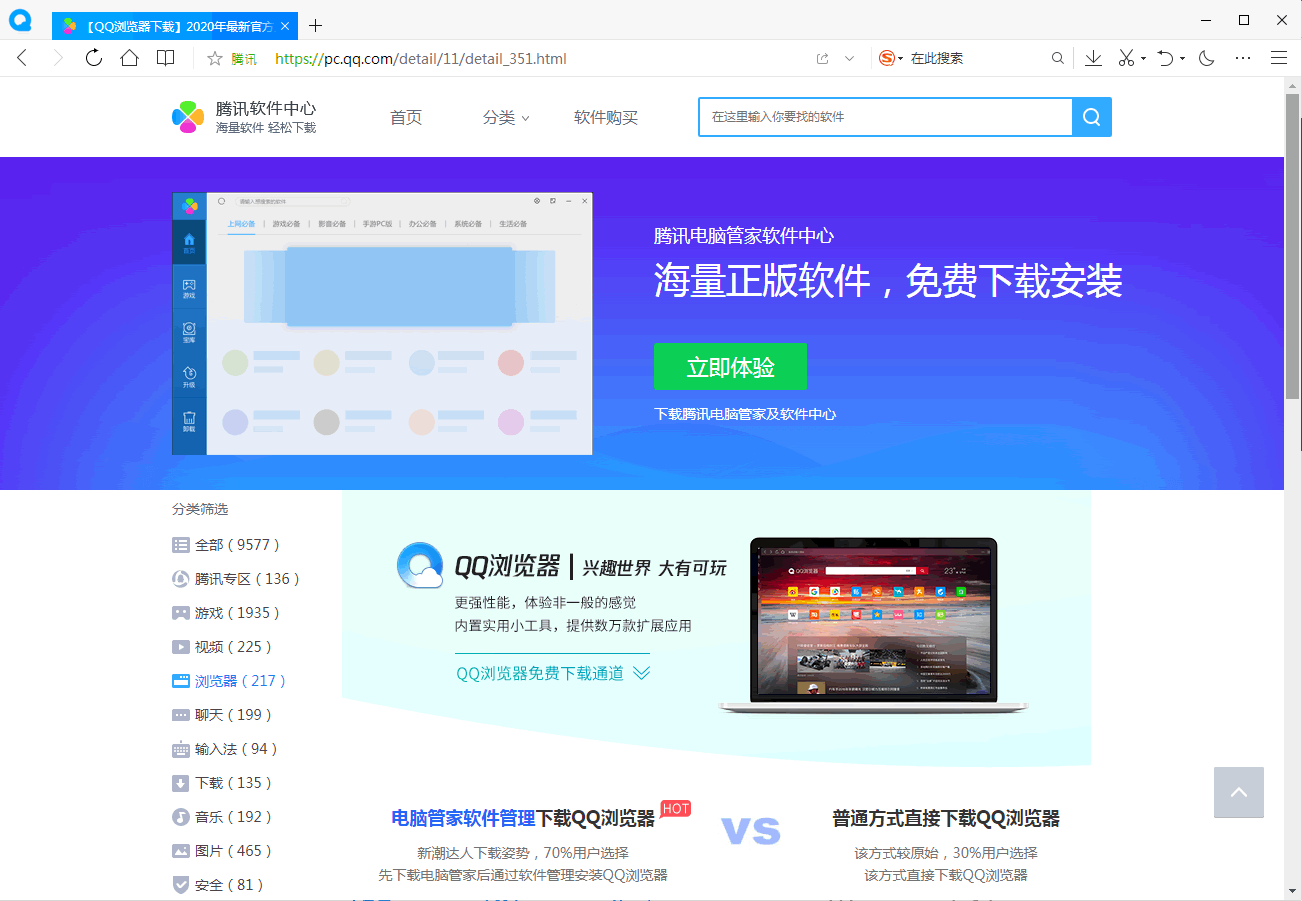Open a new browser tab
Screen dimensions: 1302x901
coord(316,25)
